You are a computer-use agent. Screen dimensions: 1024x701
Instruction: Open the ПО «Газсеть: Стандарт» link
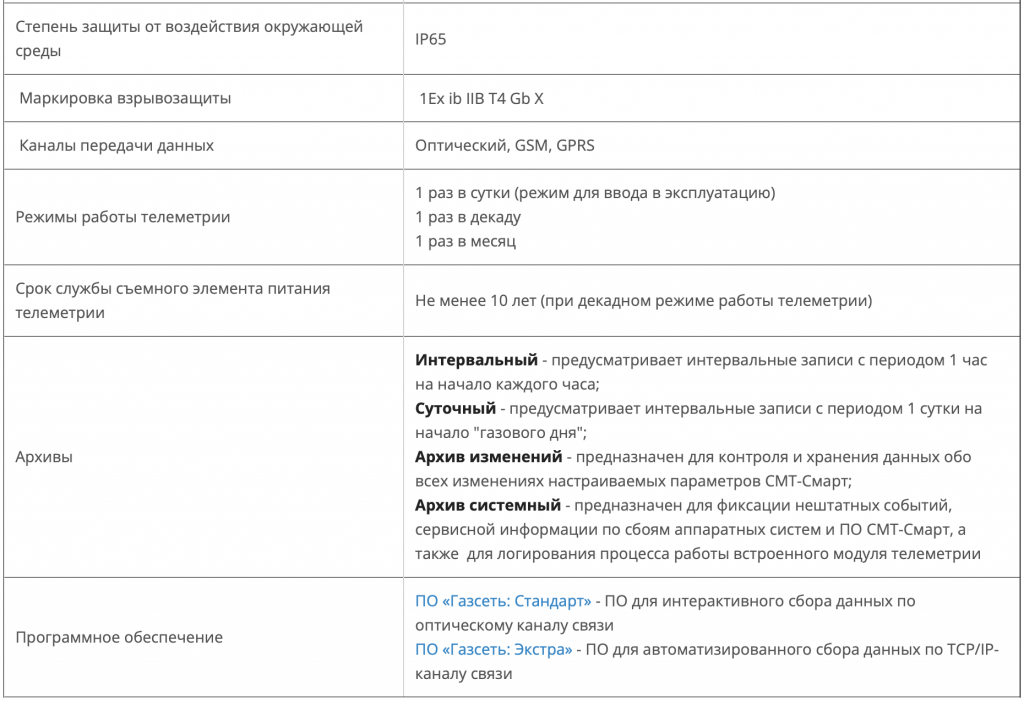pyautogui.click(x=503, y=601)
